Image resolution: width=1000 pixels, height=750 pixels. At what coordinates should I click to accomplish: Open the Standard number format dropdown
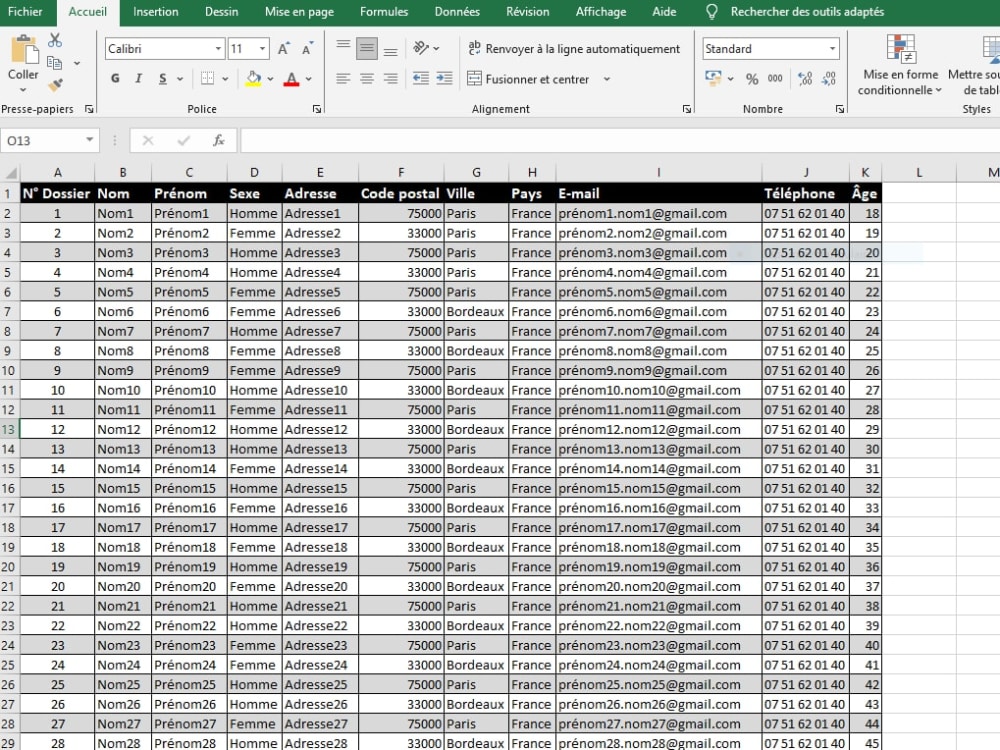832,48
